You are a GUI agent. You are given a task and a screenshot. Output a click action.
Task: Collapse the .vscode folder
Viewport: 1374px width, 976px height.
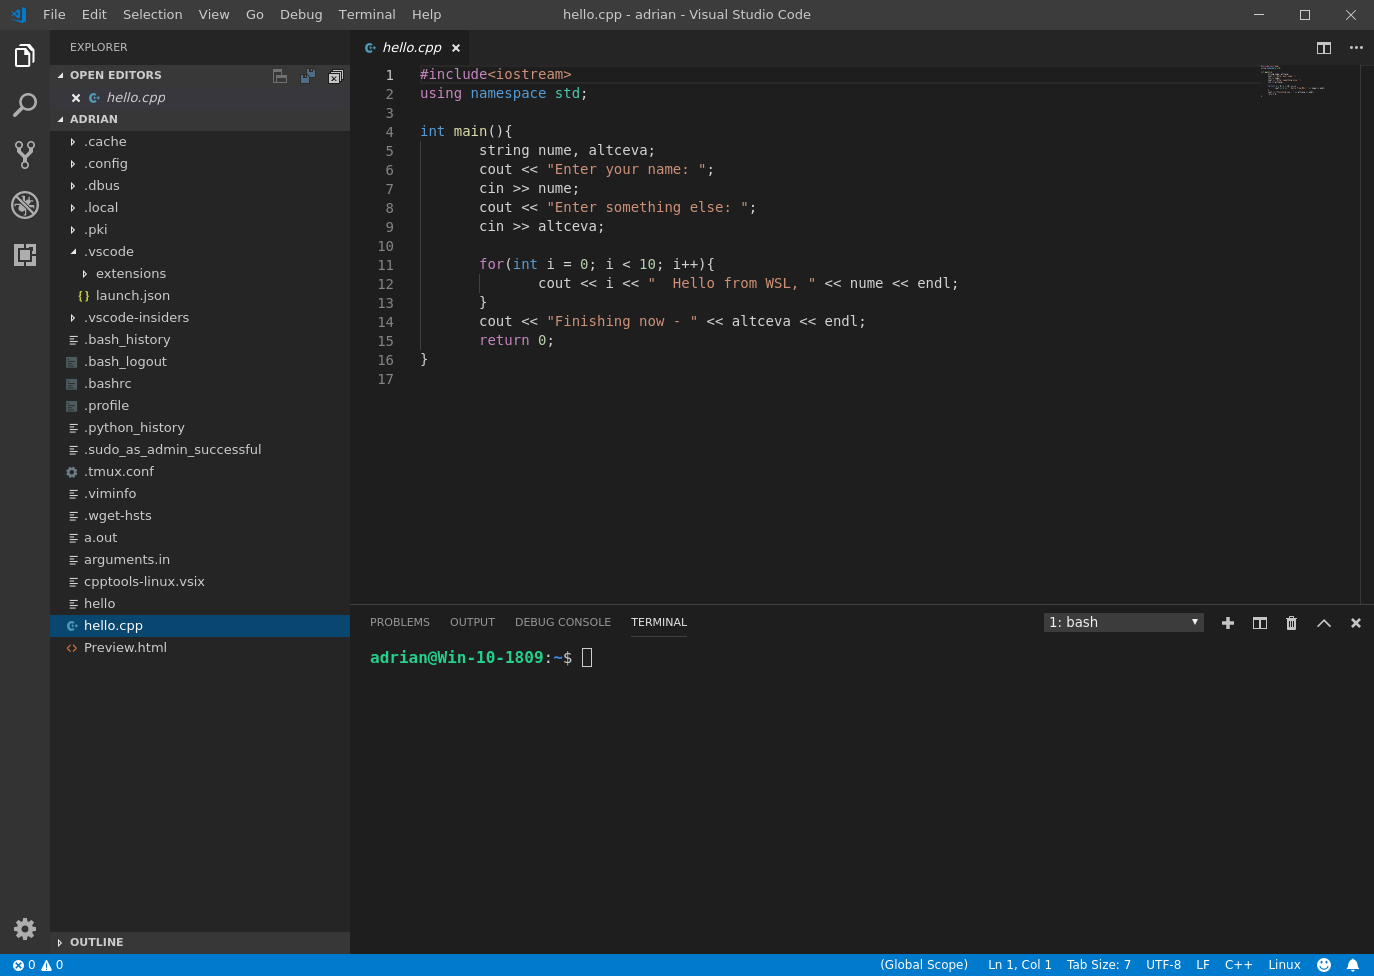pyautogui.click(x=73, y=252)
